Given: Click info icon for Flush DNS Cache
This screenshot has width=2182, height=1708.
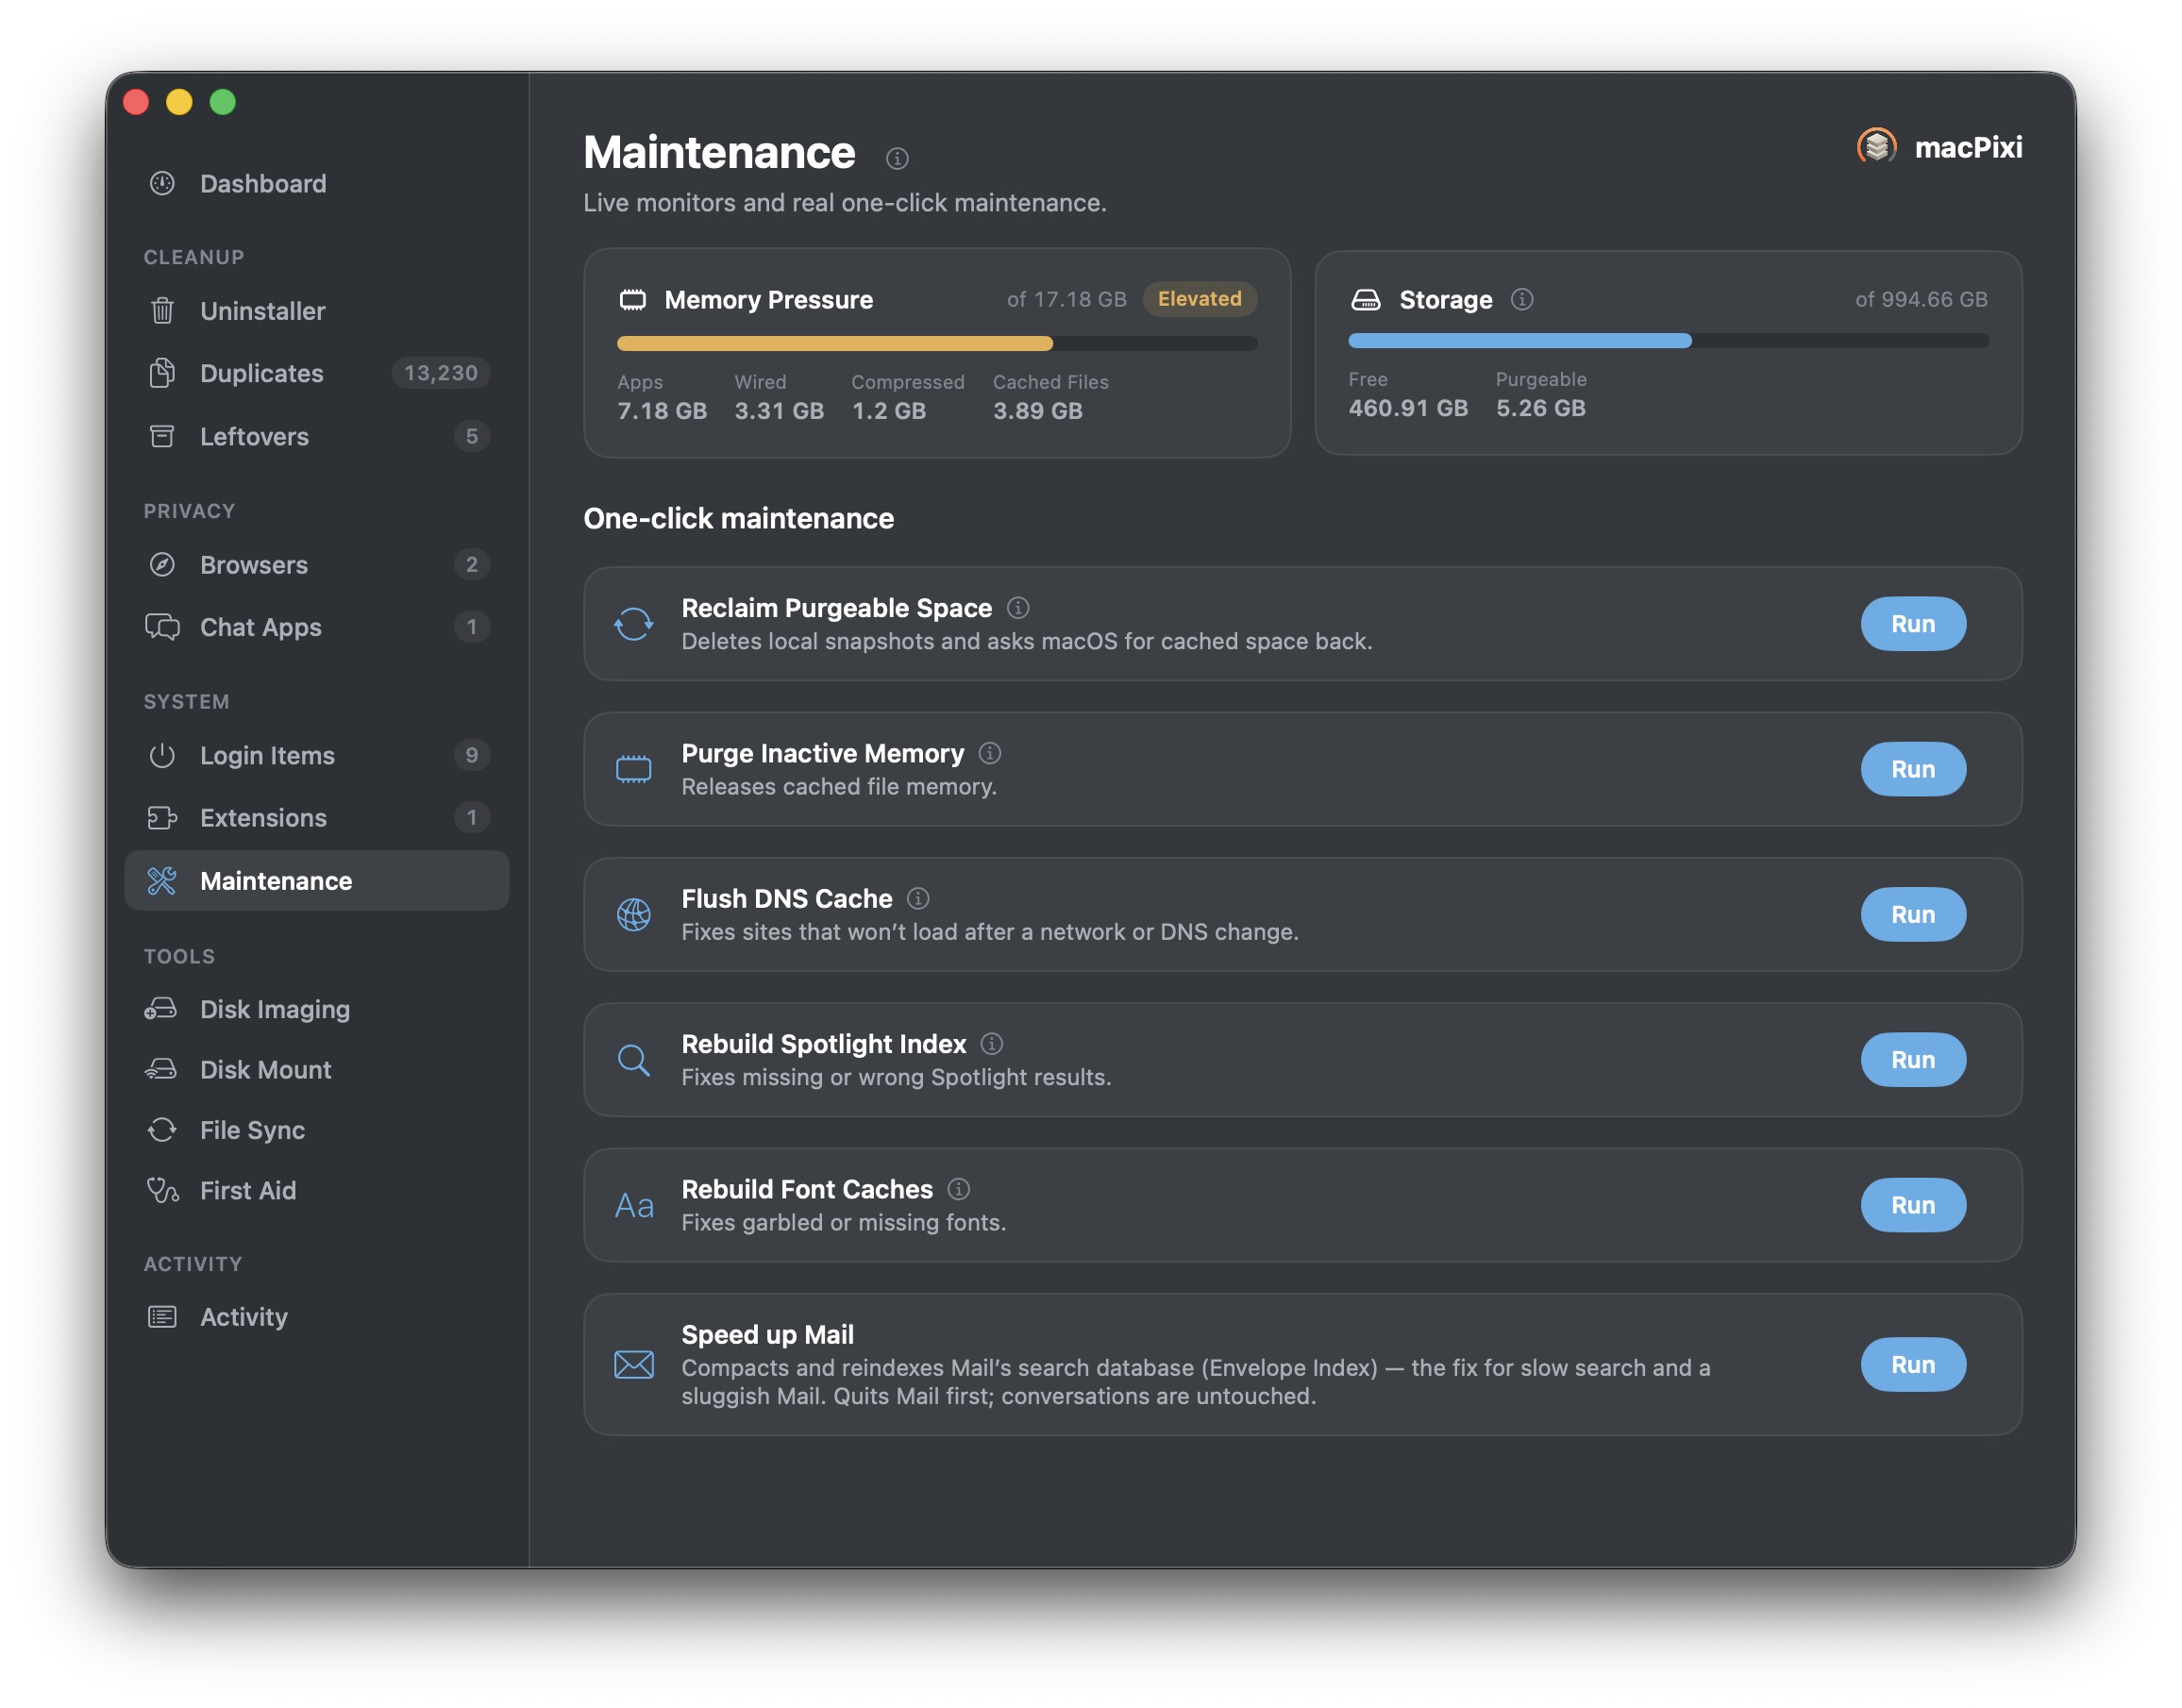Looking at the screenshot, I should coord(918,898).
